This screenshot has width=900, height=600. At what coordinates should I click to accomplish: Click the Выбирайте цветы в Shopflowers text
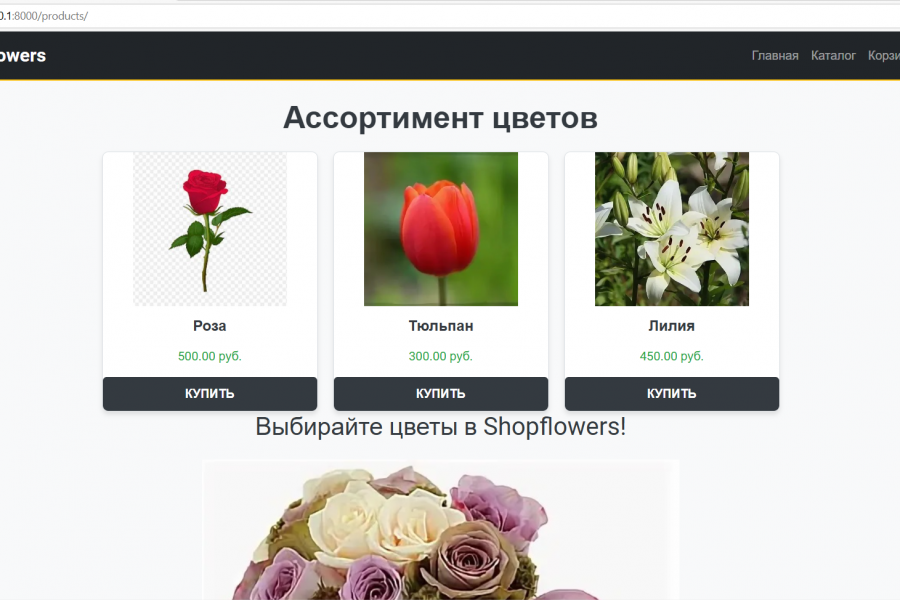(x=440, y=427)
